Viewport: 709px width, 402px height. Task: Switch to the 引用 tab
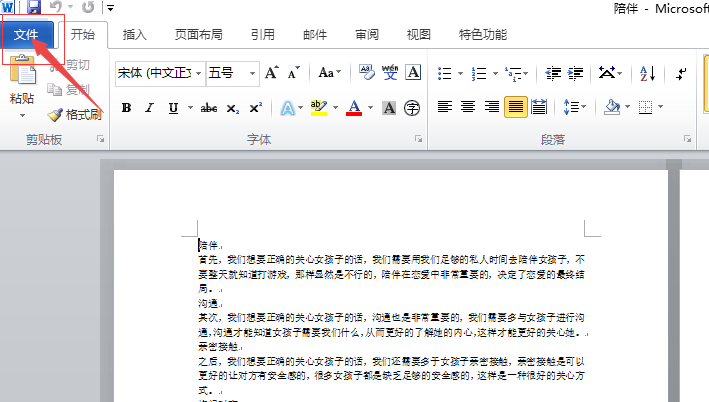tap(263, 34)
